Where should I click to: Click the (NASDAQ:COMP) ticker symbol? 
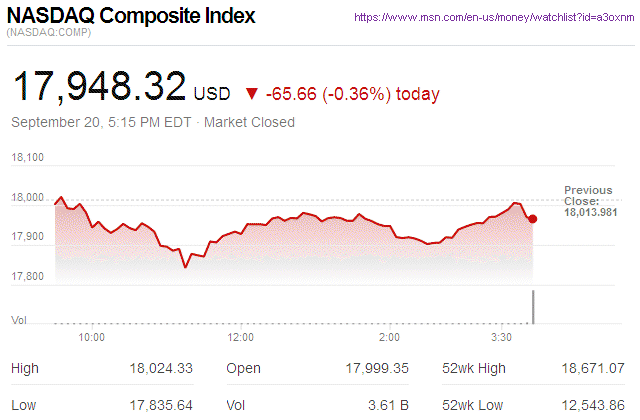point(47,35)
